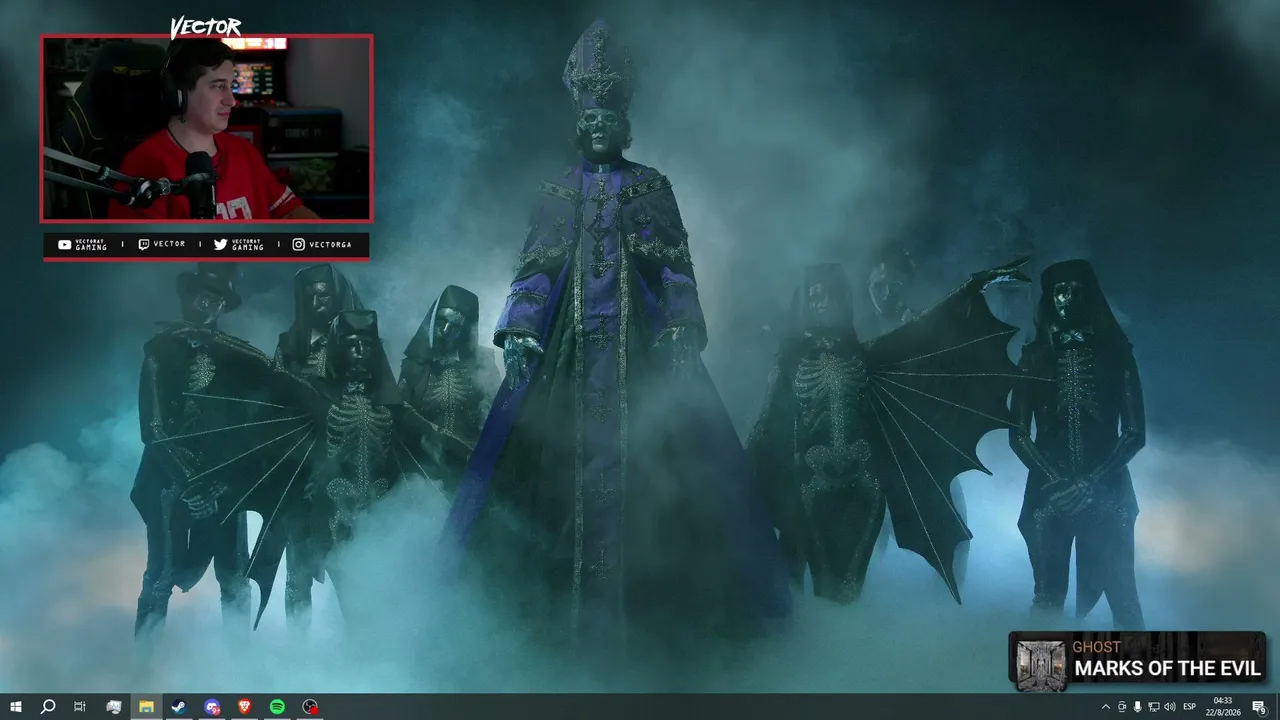Open the Brave browser taskbar icon
Screen dimensions: 1280x720
point(245,707)
